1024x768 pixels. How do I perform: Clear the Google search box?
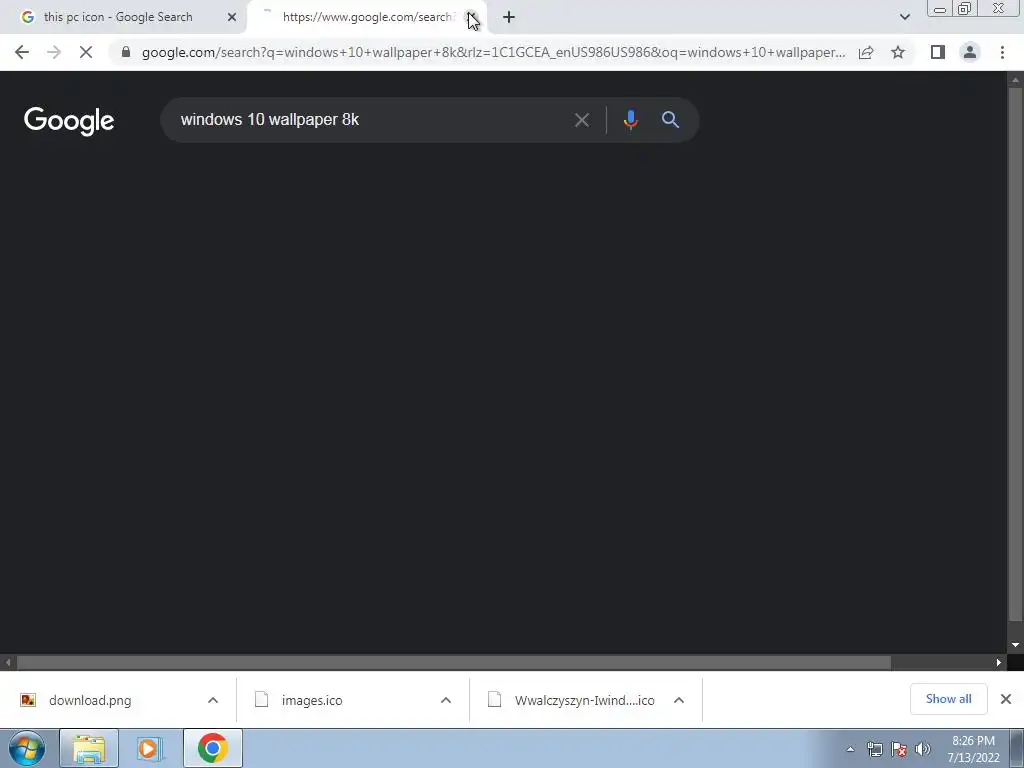click(x=581, y=120)
